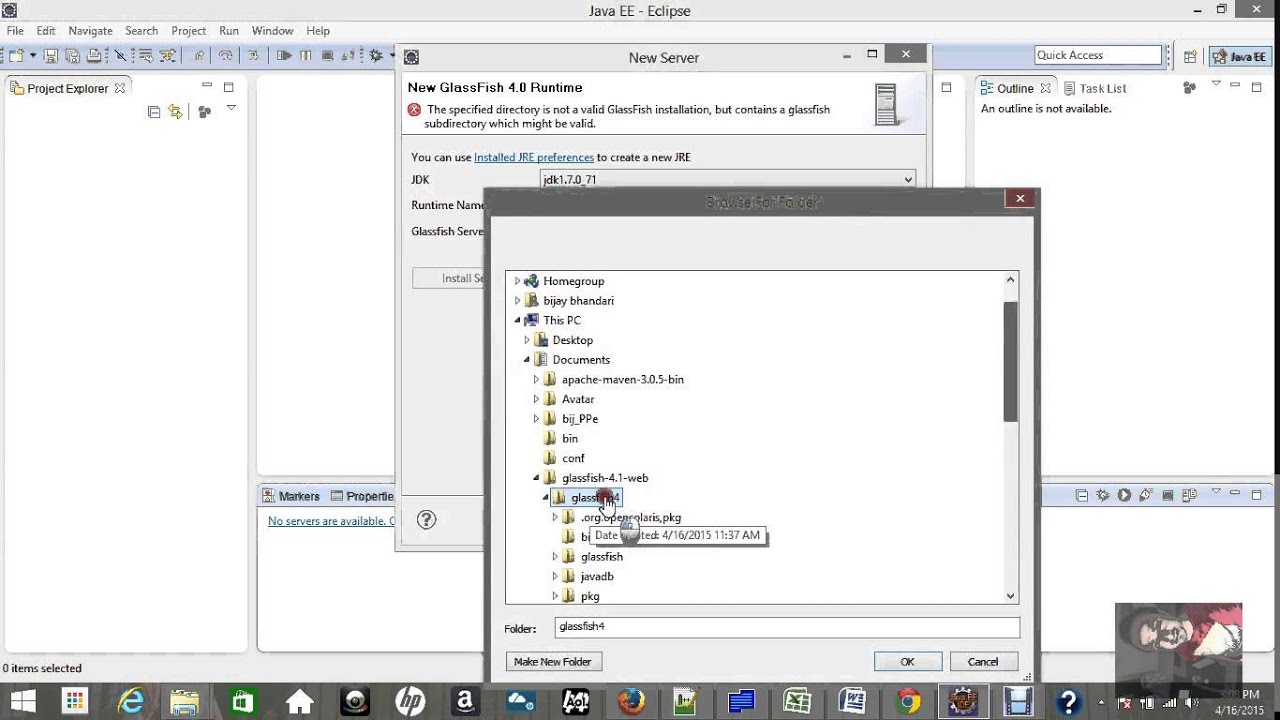Select the glassfish subfolder
Screen dimensions: 1280x720
tap(601, 557)
